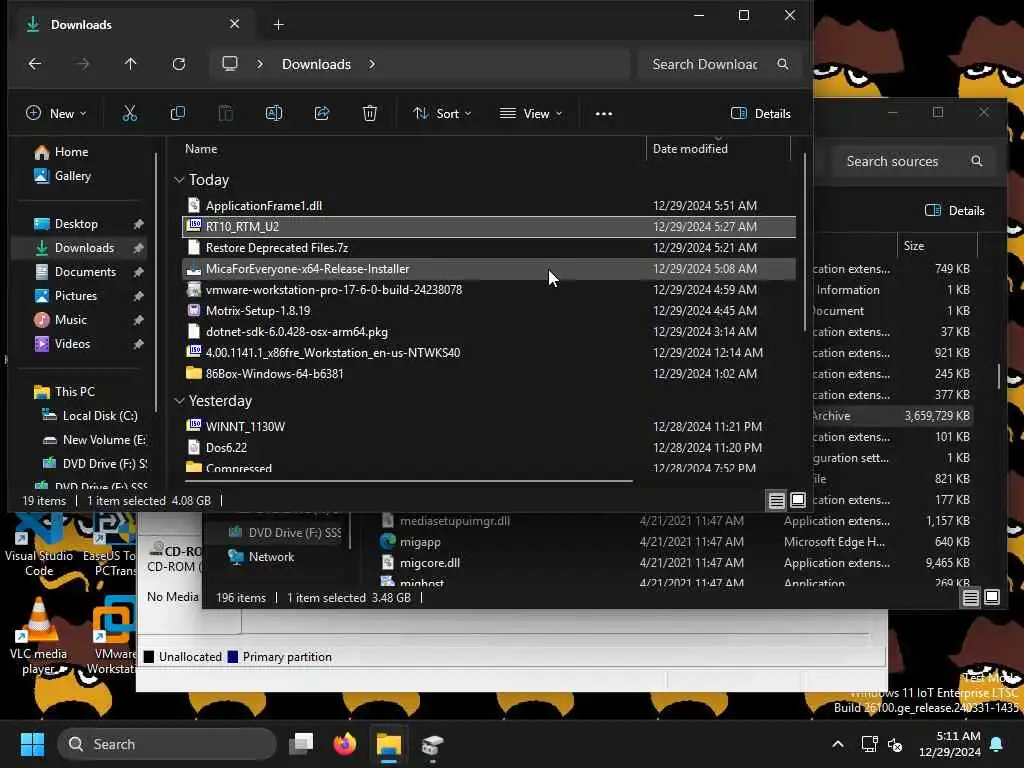Open the See more (three dots) menu
This screenshot has height=768, width=1024.
[x=604, y=114]
